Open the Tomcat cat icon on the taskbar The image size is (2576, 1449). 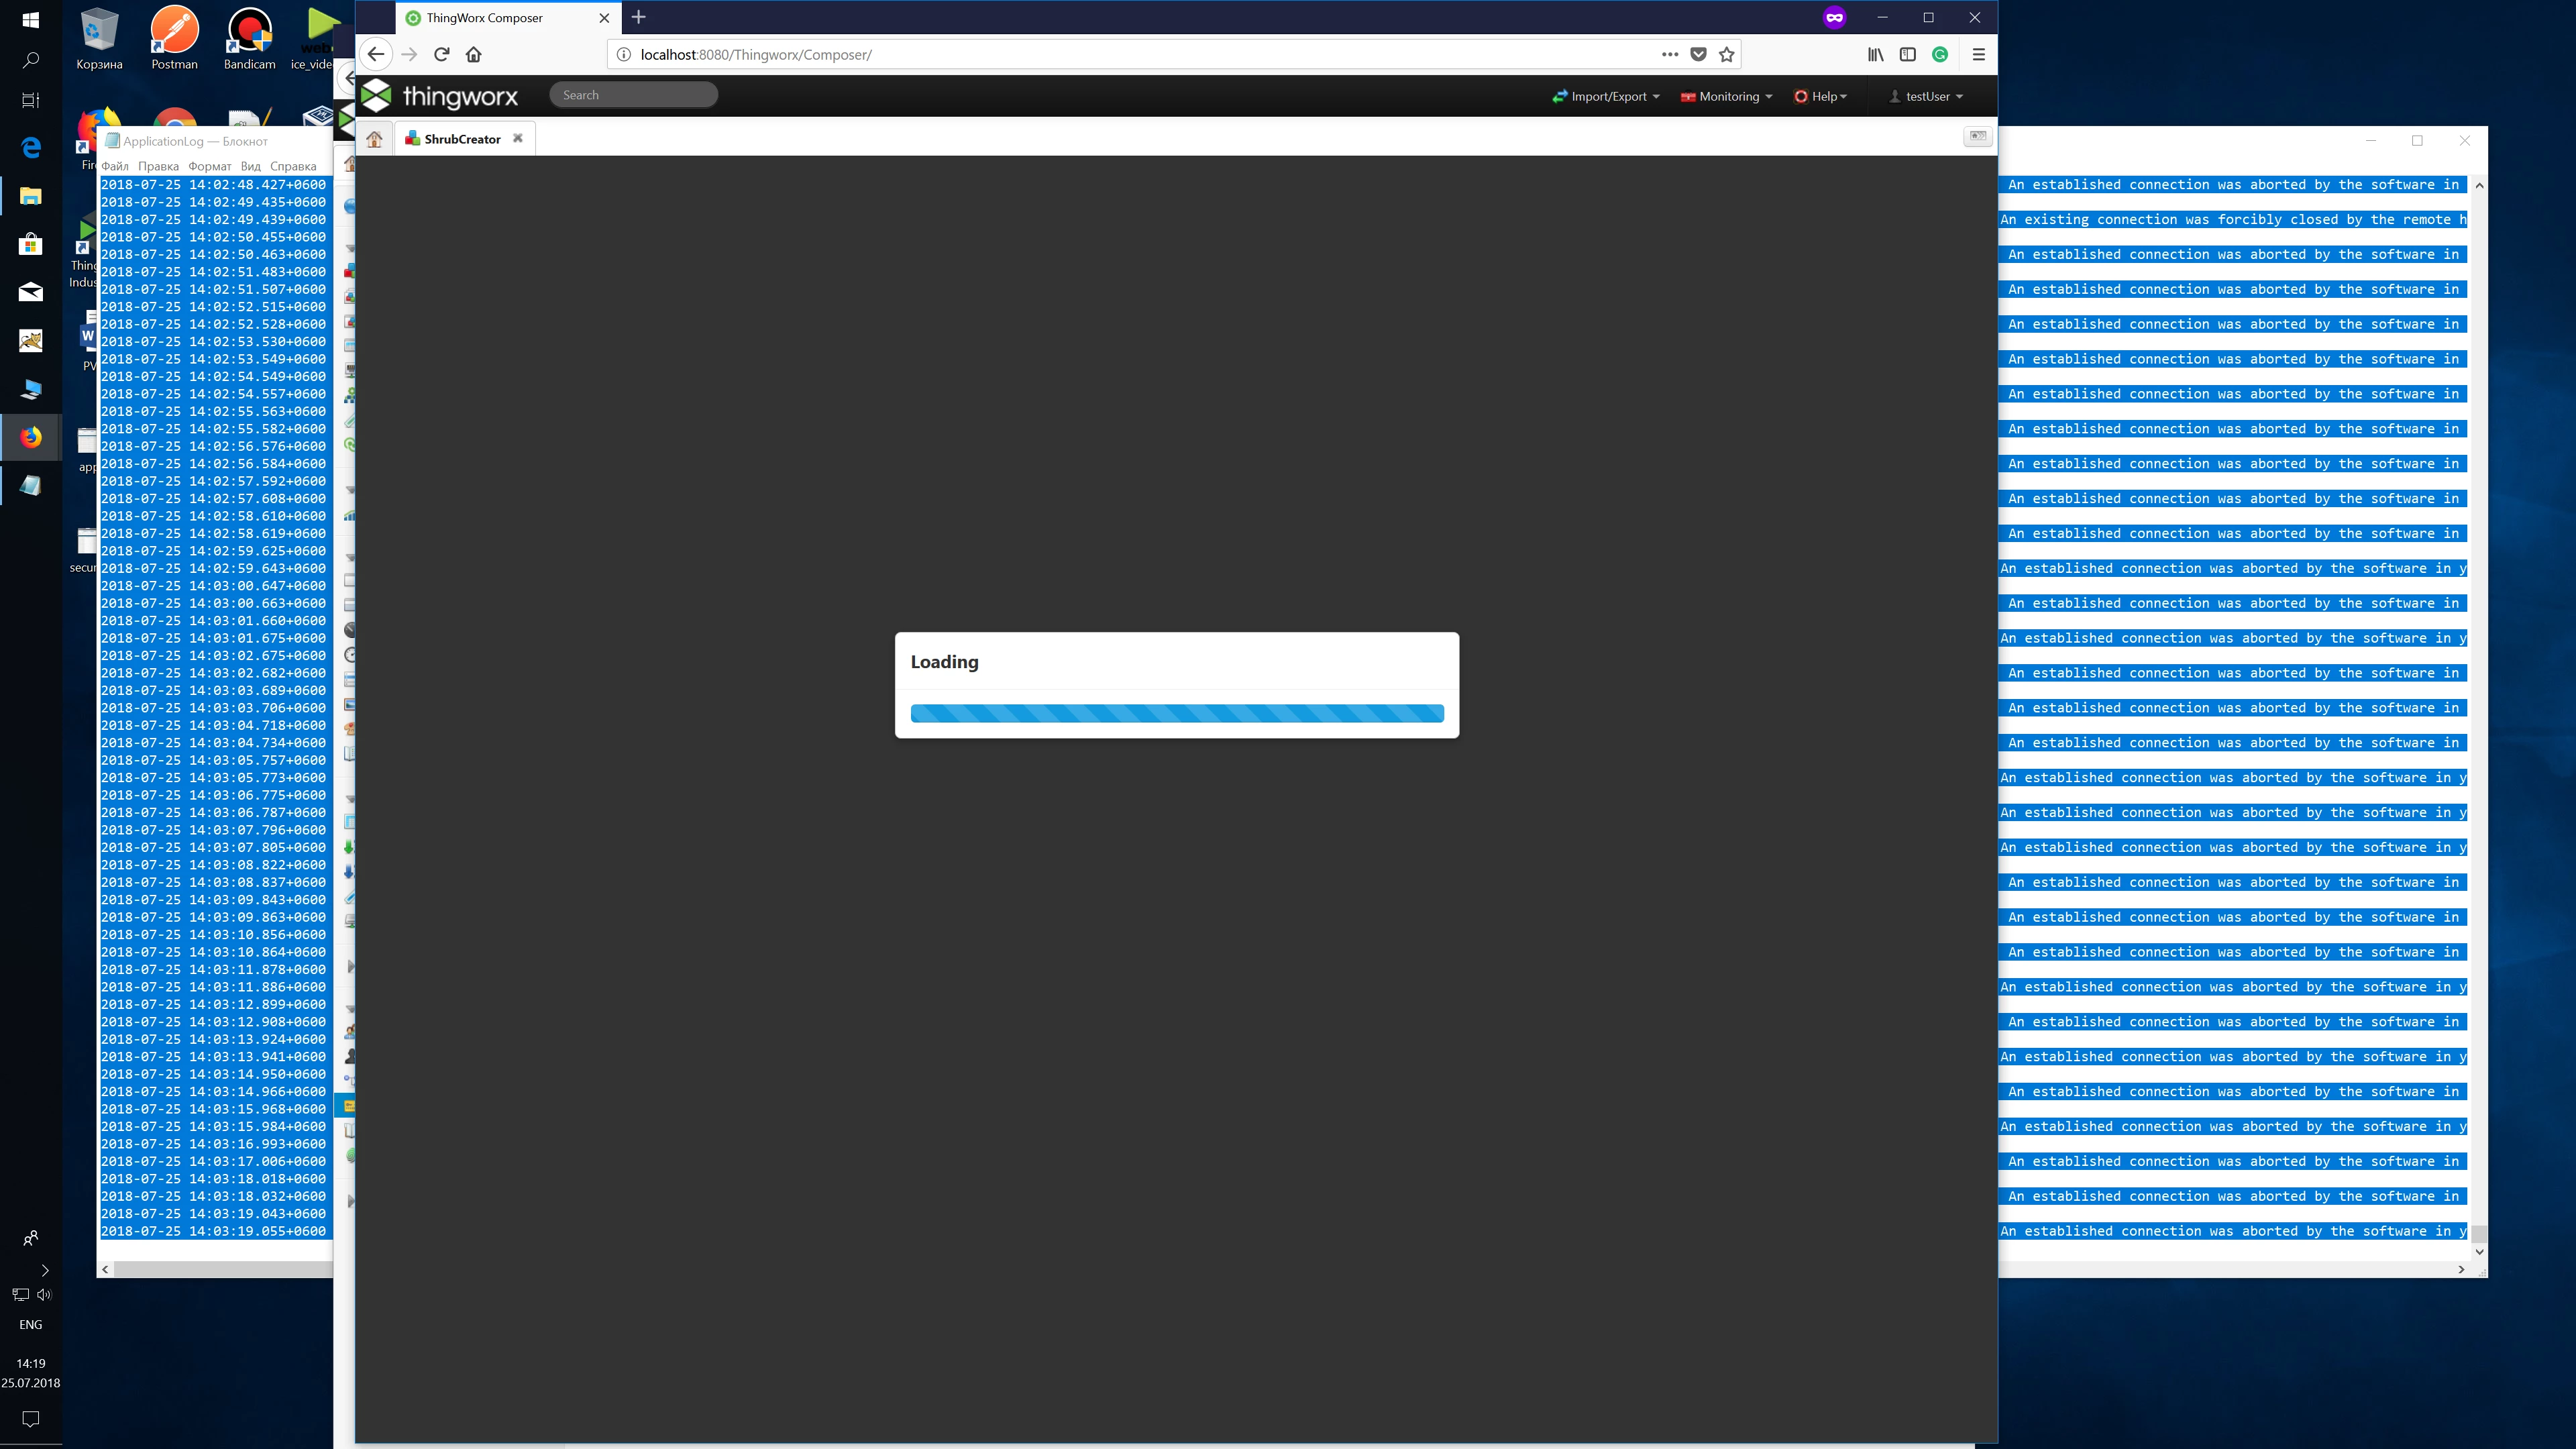tap(31, 341)
